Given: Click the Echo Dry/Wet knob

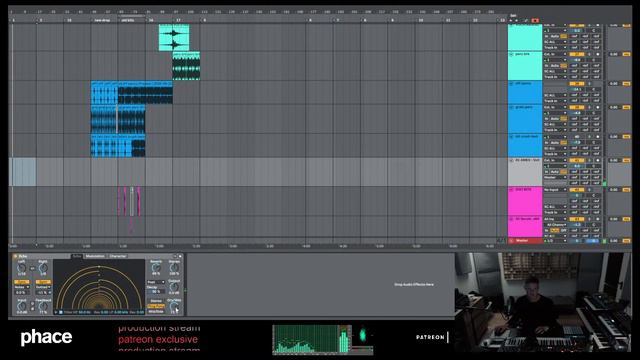Looking at the screenshot, I should coord(174,306).
